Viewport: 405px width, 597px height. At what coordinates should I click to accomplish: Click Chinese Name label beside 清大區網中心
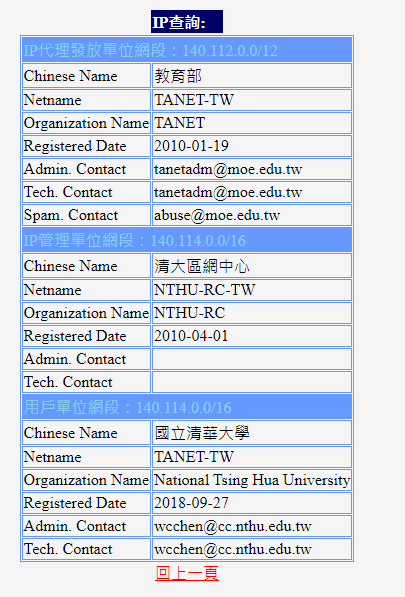(x=70, y=266)
